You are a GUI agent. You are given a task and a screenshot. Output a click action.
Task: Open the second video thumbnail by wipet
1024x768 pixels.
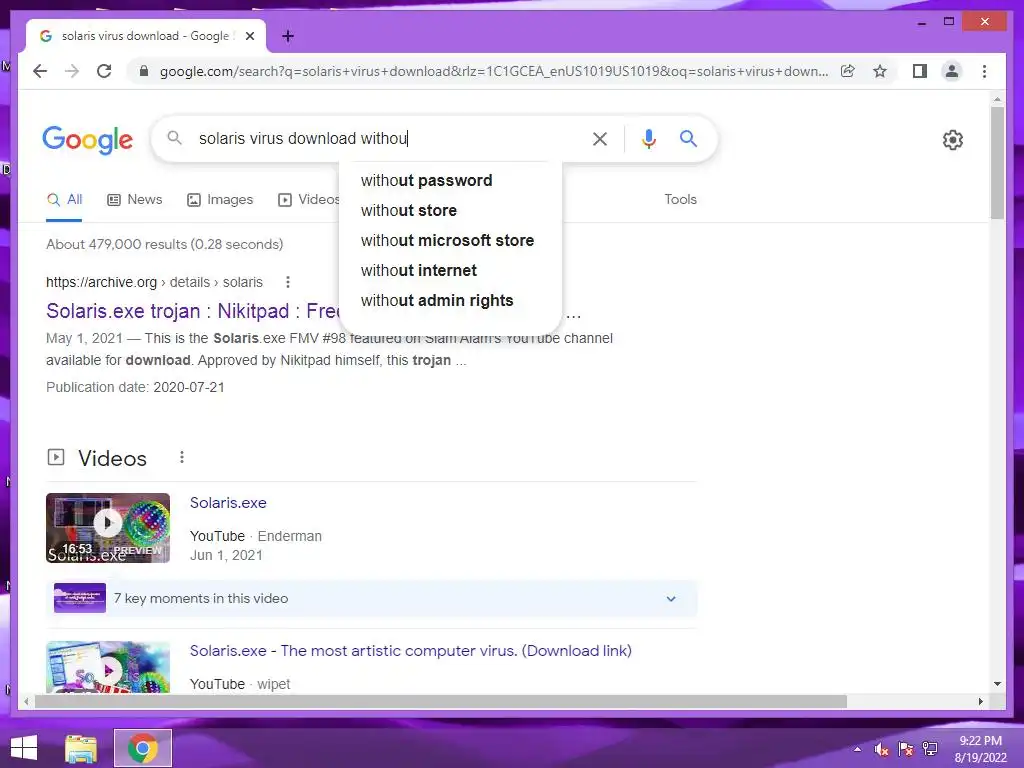click(108, 667)
